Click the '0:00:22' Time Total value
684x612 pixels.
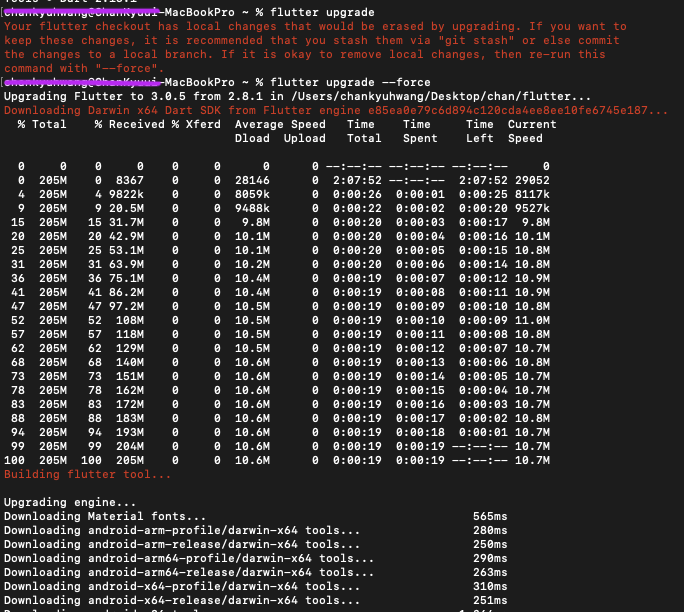(357, 208)
